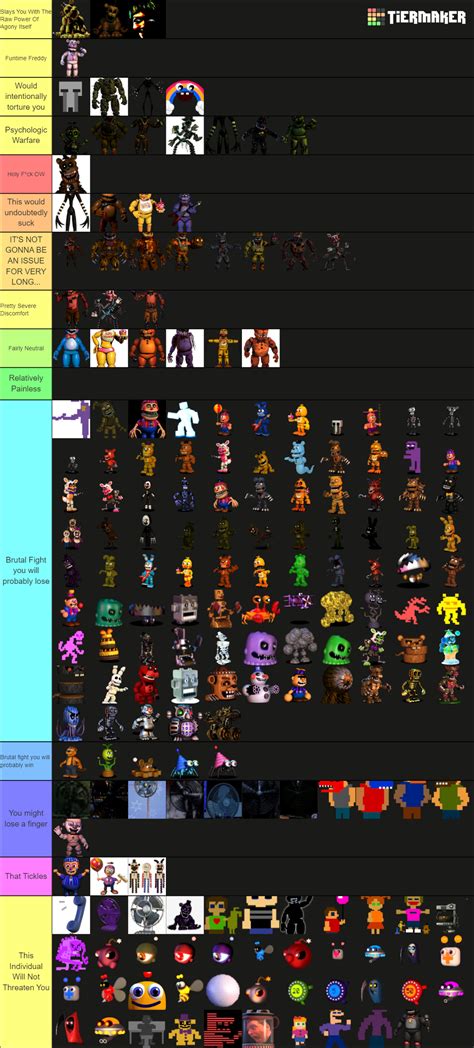Select the white-background purple pixel image
The width and height of the screenshot is (474, 1048).
coord(71,419)
